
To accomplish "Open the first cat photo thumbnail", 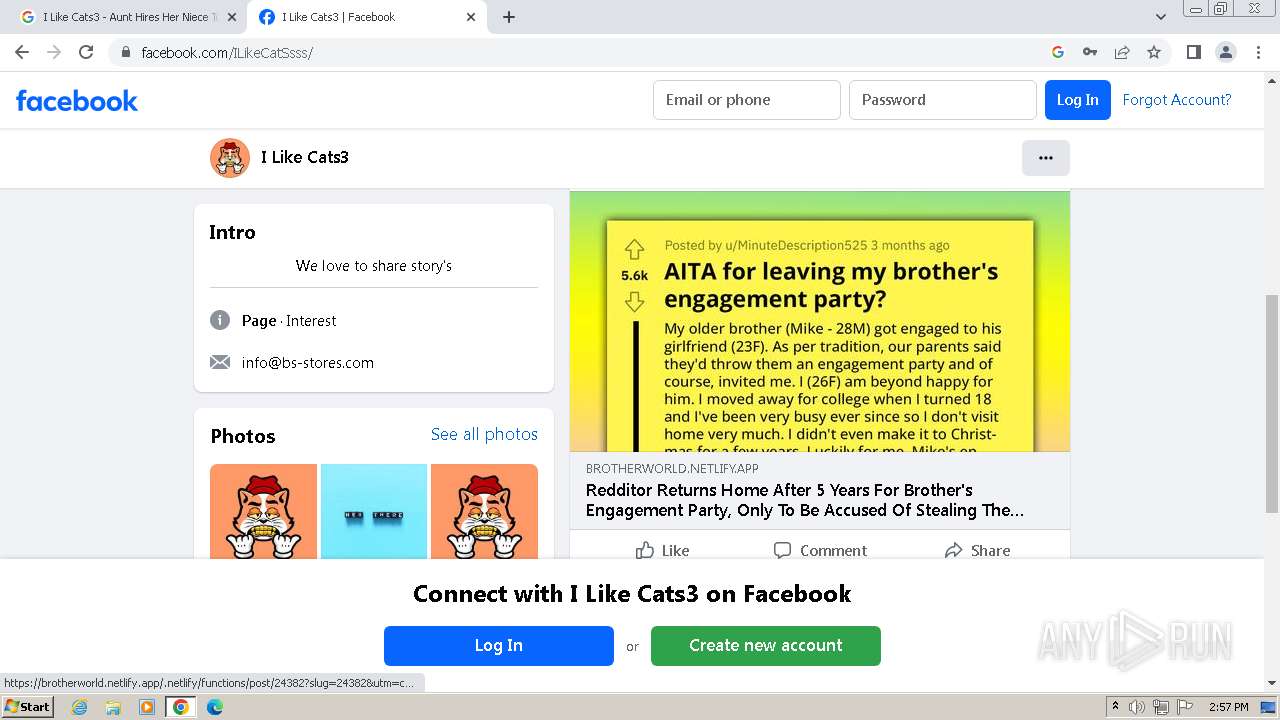I will coord(263,511).
